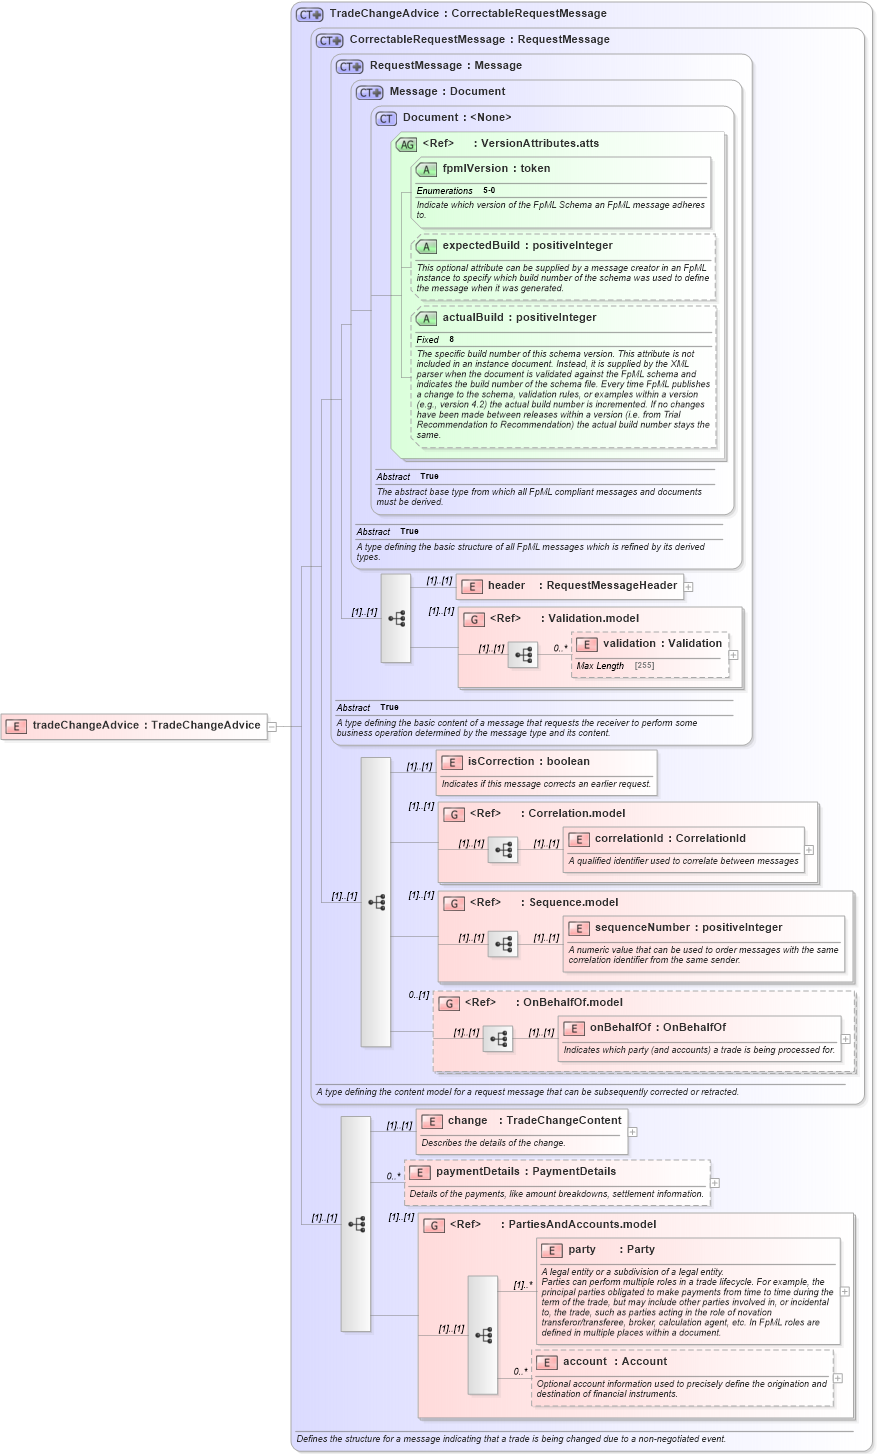Click the TradeChangeAdvice complex type icon
This screenshot has width=877, height=1454.
pos(310,14)
